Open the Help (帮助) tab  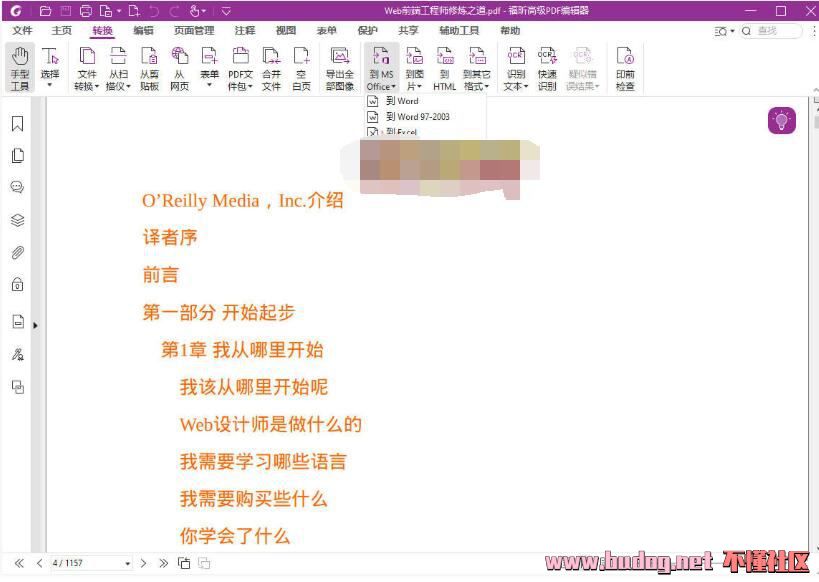[510, 31]
